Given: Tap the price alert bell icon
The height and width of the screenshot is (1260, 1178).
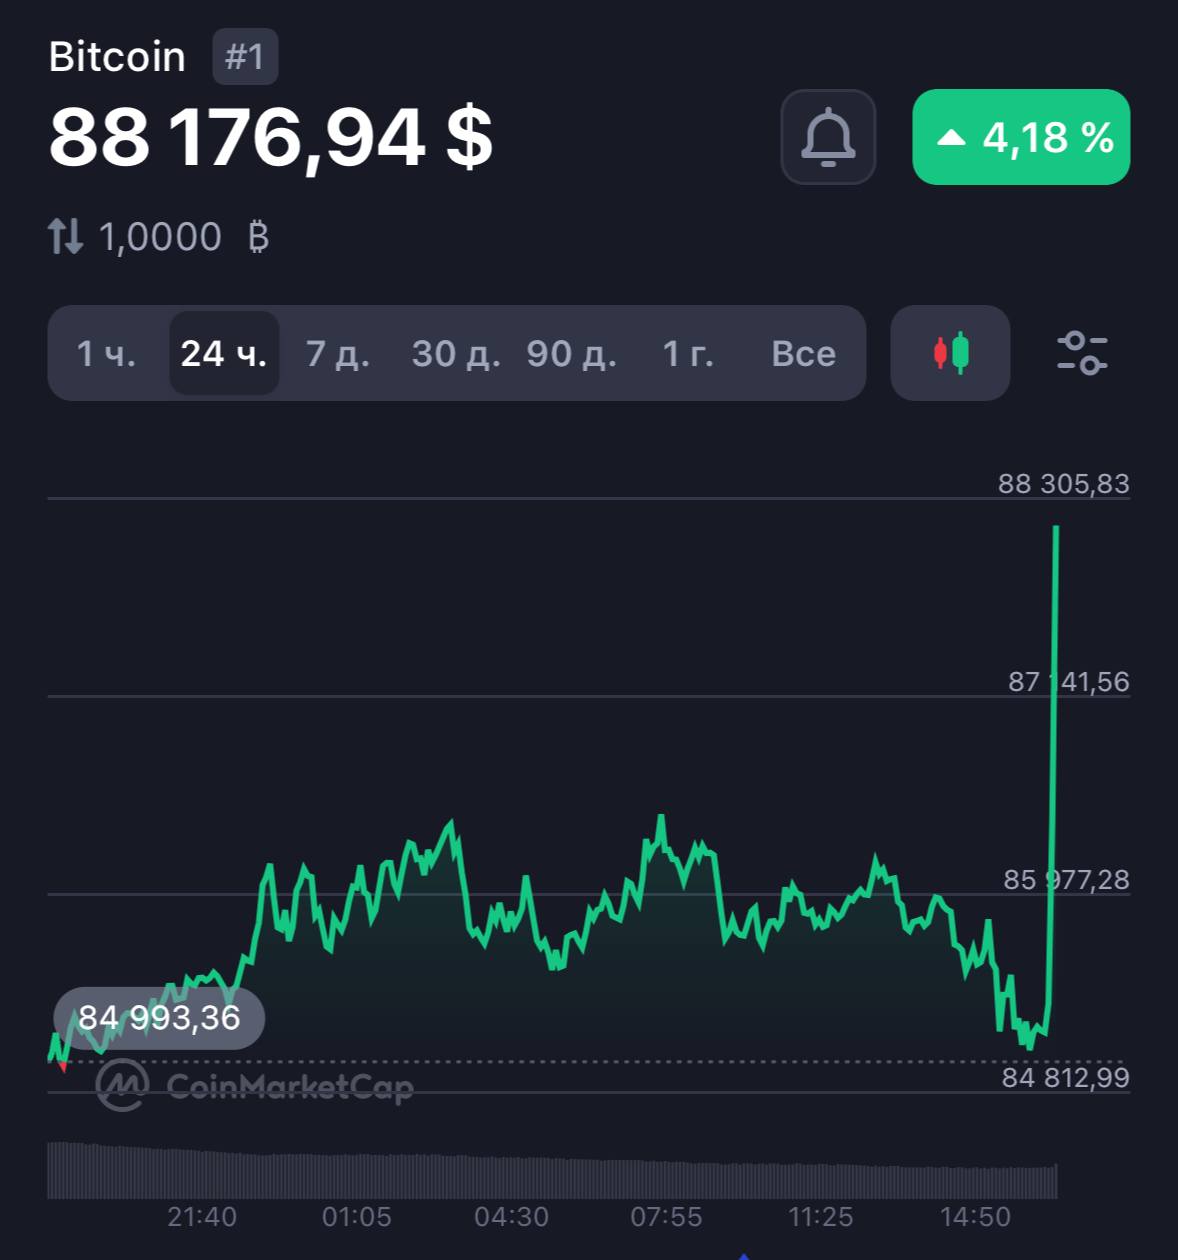Looking at the screenshot, I should 828,137.
